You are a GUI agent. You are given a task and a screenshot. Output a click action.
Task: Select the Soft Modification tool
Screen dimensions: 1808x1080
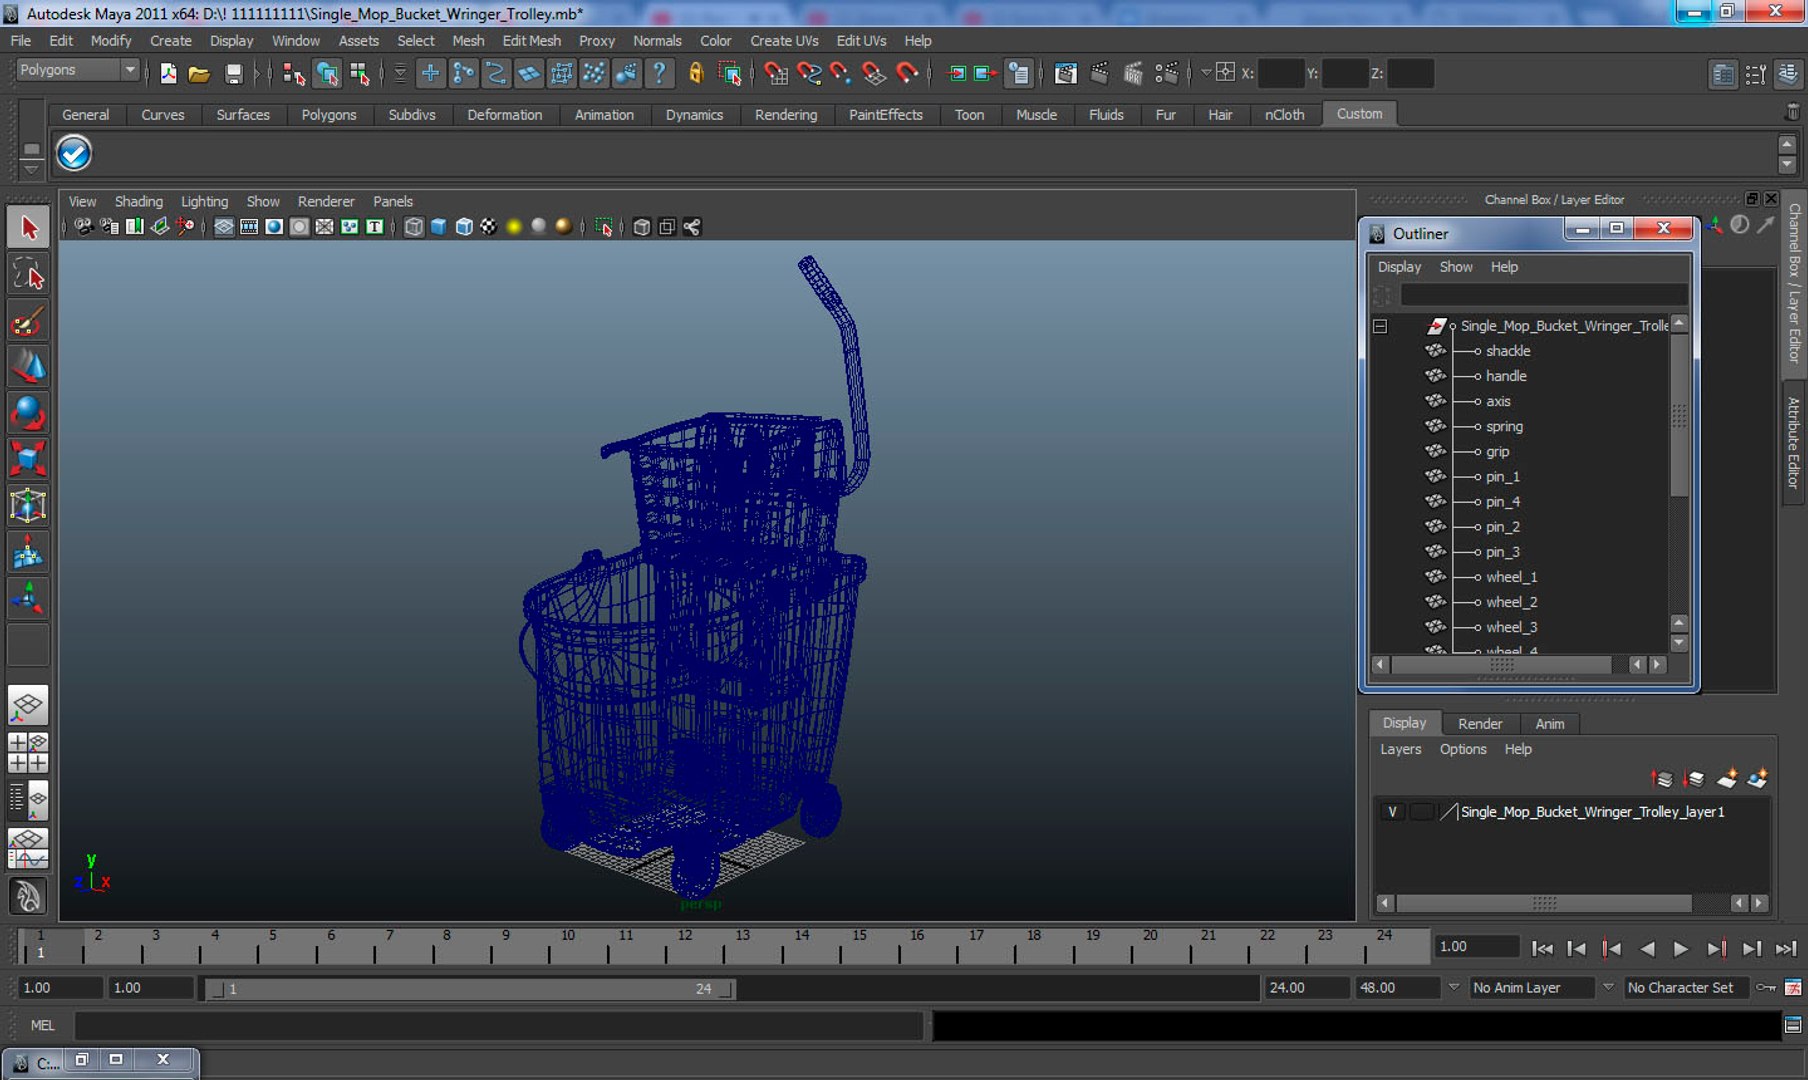pyautogui.click(x=28, y=551)
